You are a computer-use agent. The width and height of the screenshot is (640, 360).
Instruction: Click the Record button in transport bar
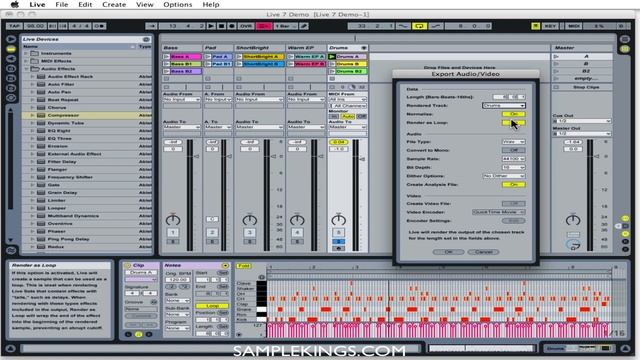pyautogui.click(x=231, y=26)
